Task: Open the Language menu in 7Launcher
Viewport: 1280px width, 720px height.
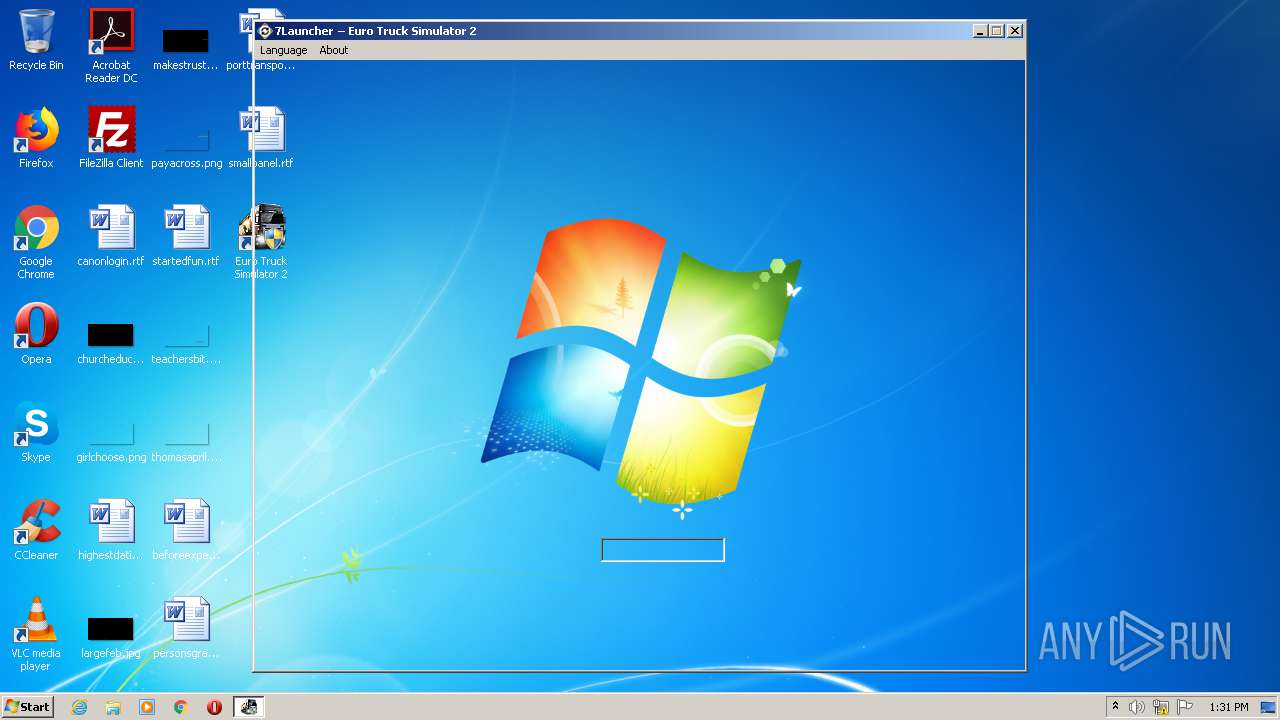Action: tap(283, 50)
